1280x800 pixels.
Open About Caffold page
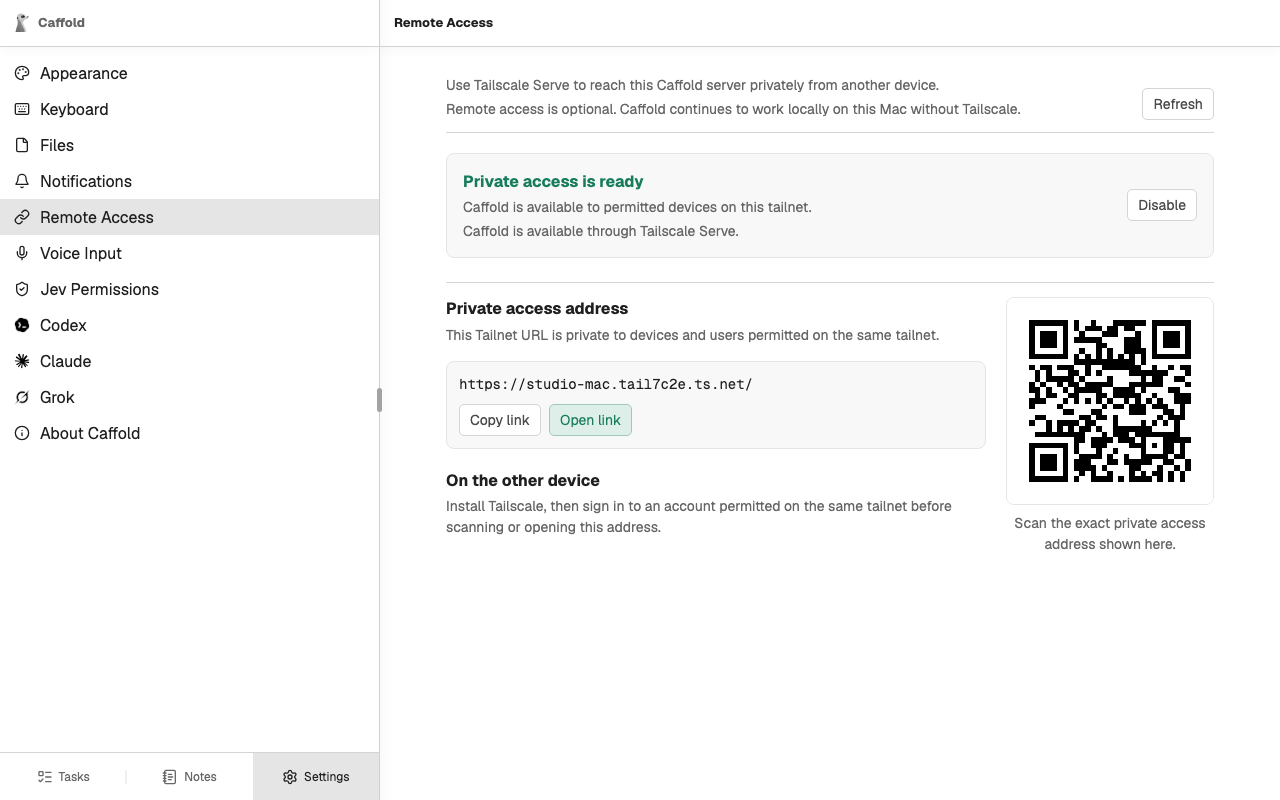(189, 433)
